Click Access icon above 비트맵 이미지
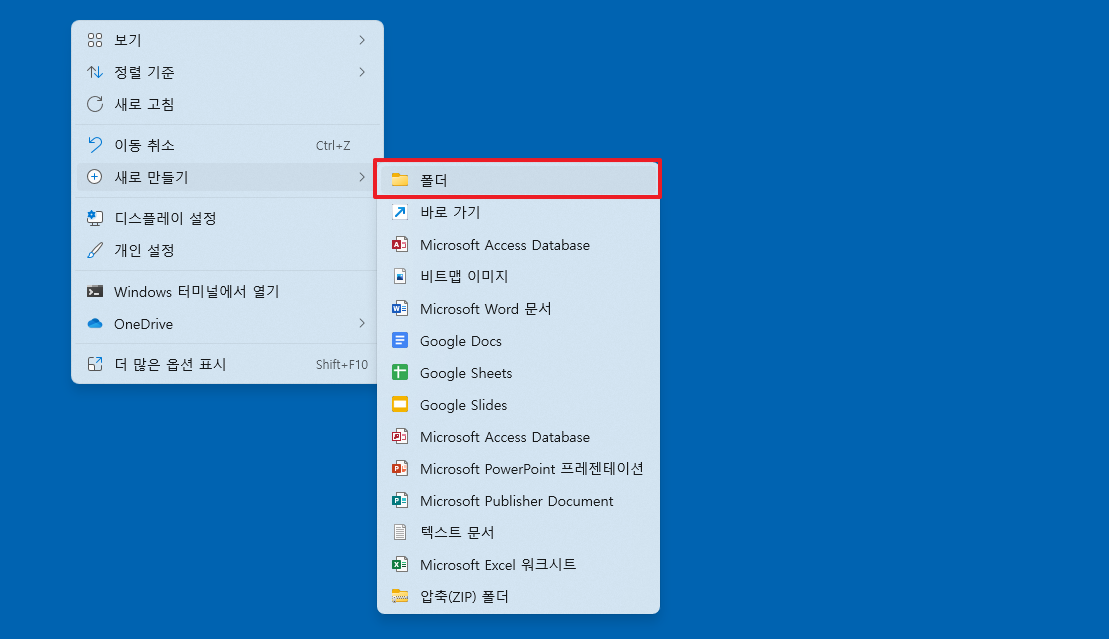The image size is (1109, 639). click(400, 245)
